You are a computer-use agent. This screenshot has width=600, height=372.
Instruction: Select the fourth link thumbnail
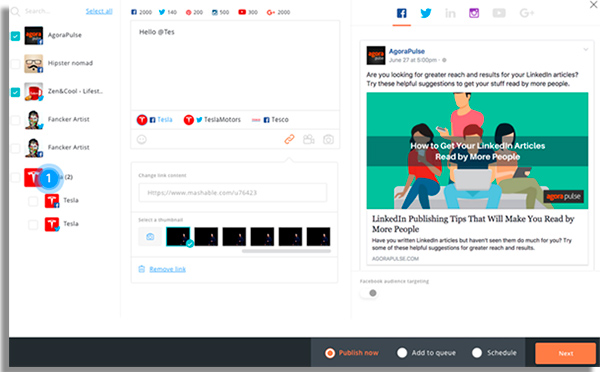(262, 237)
